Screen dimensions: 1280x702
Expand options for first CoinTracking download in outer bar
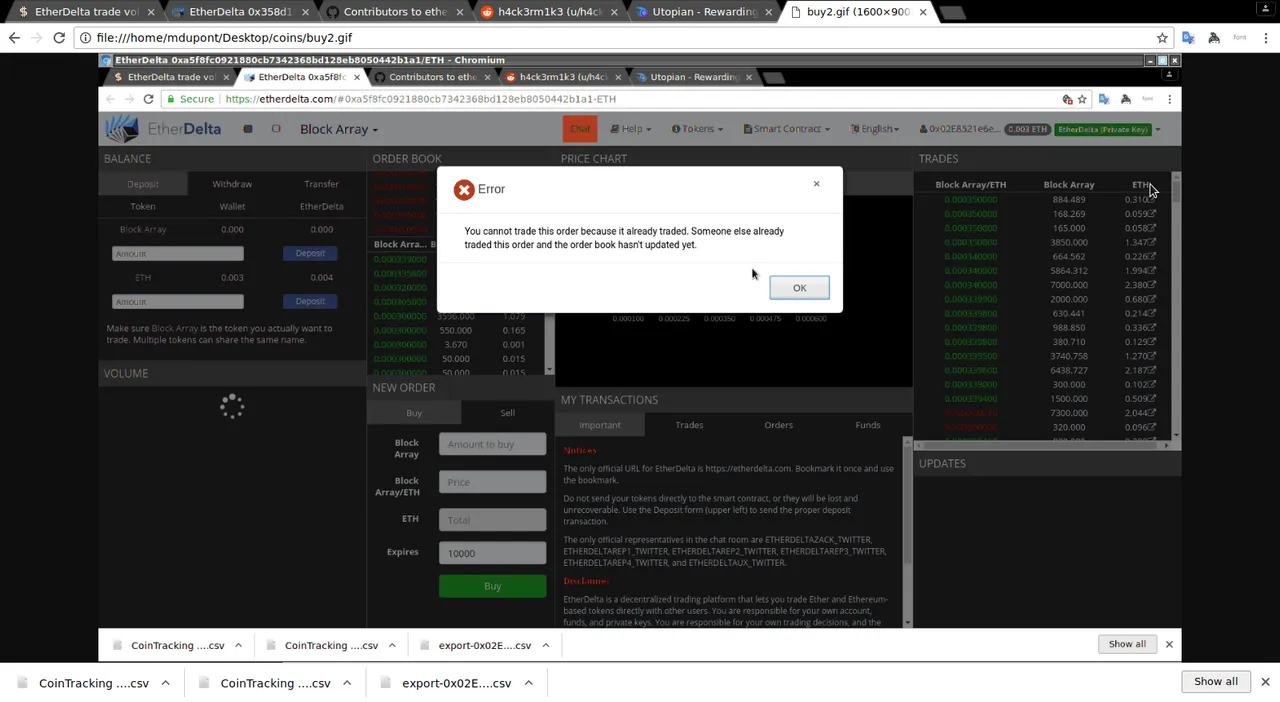[x=165, y=683]
